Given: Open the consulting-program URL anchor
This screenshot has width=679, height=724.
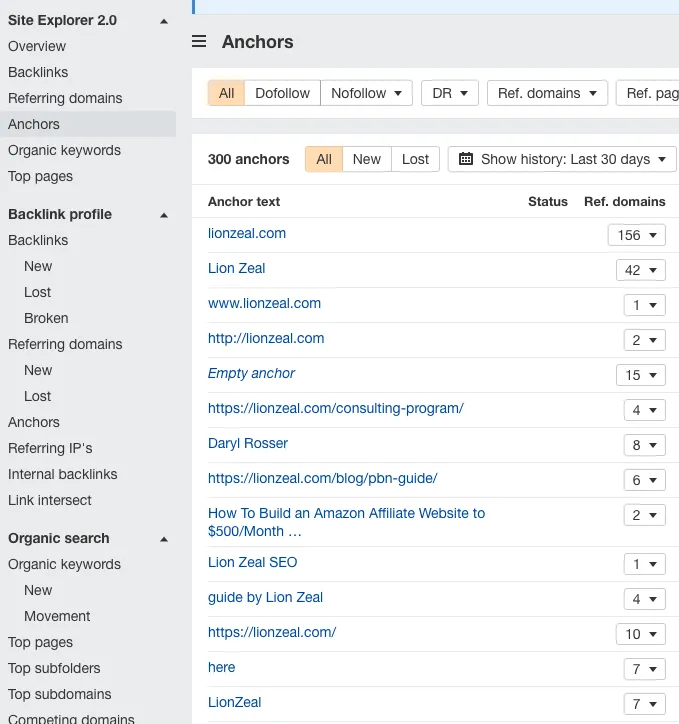Looking at the screenshot, I should click(336, 409).
